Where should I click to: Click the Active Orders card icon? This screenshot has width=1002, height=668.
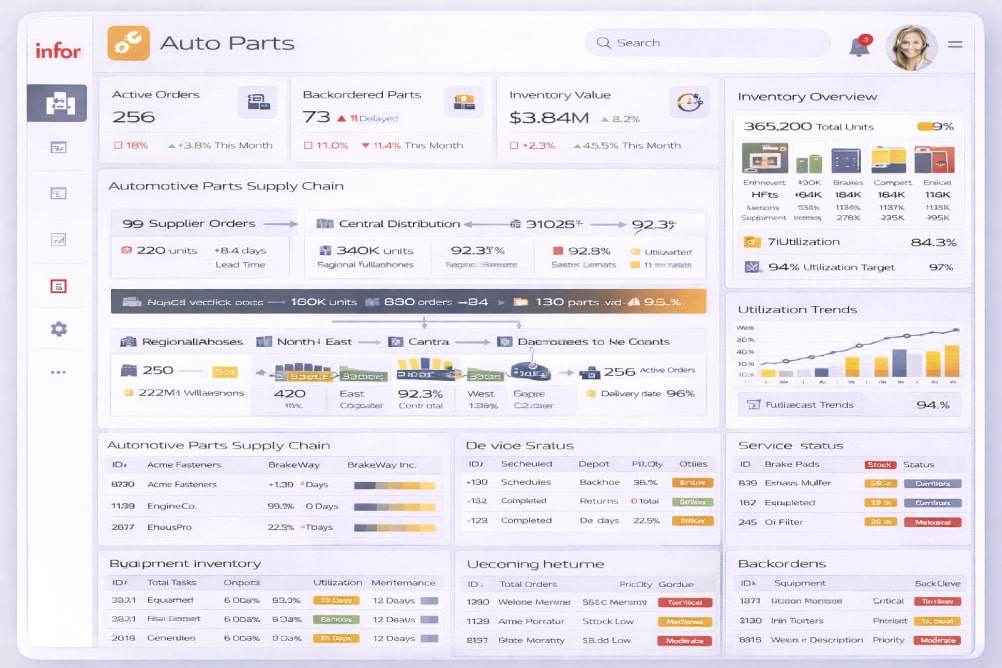click(x=257, y=101)
